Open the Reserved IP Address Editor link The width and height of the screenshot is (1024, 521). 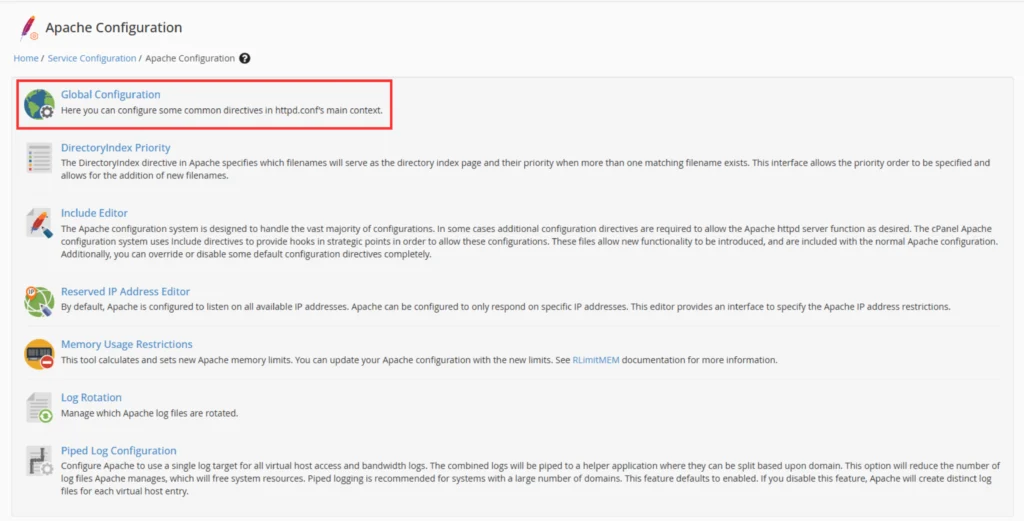[x=125, y=291]
